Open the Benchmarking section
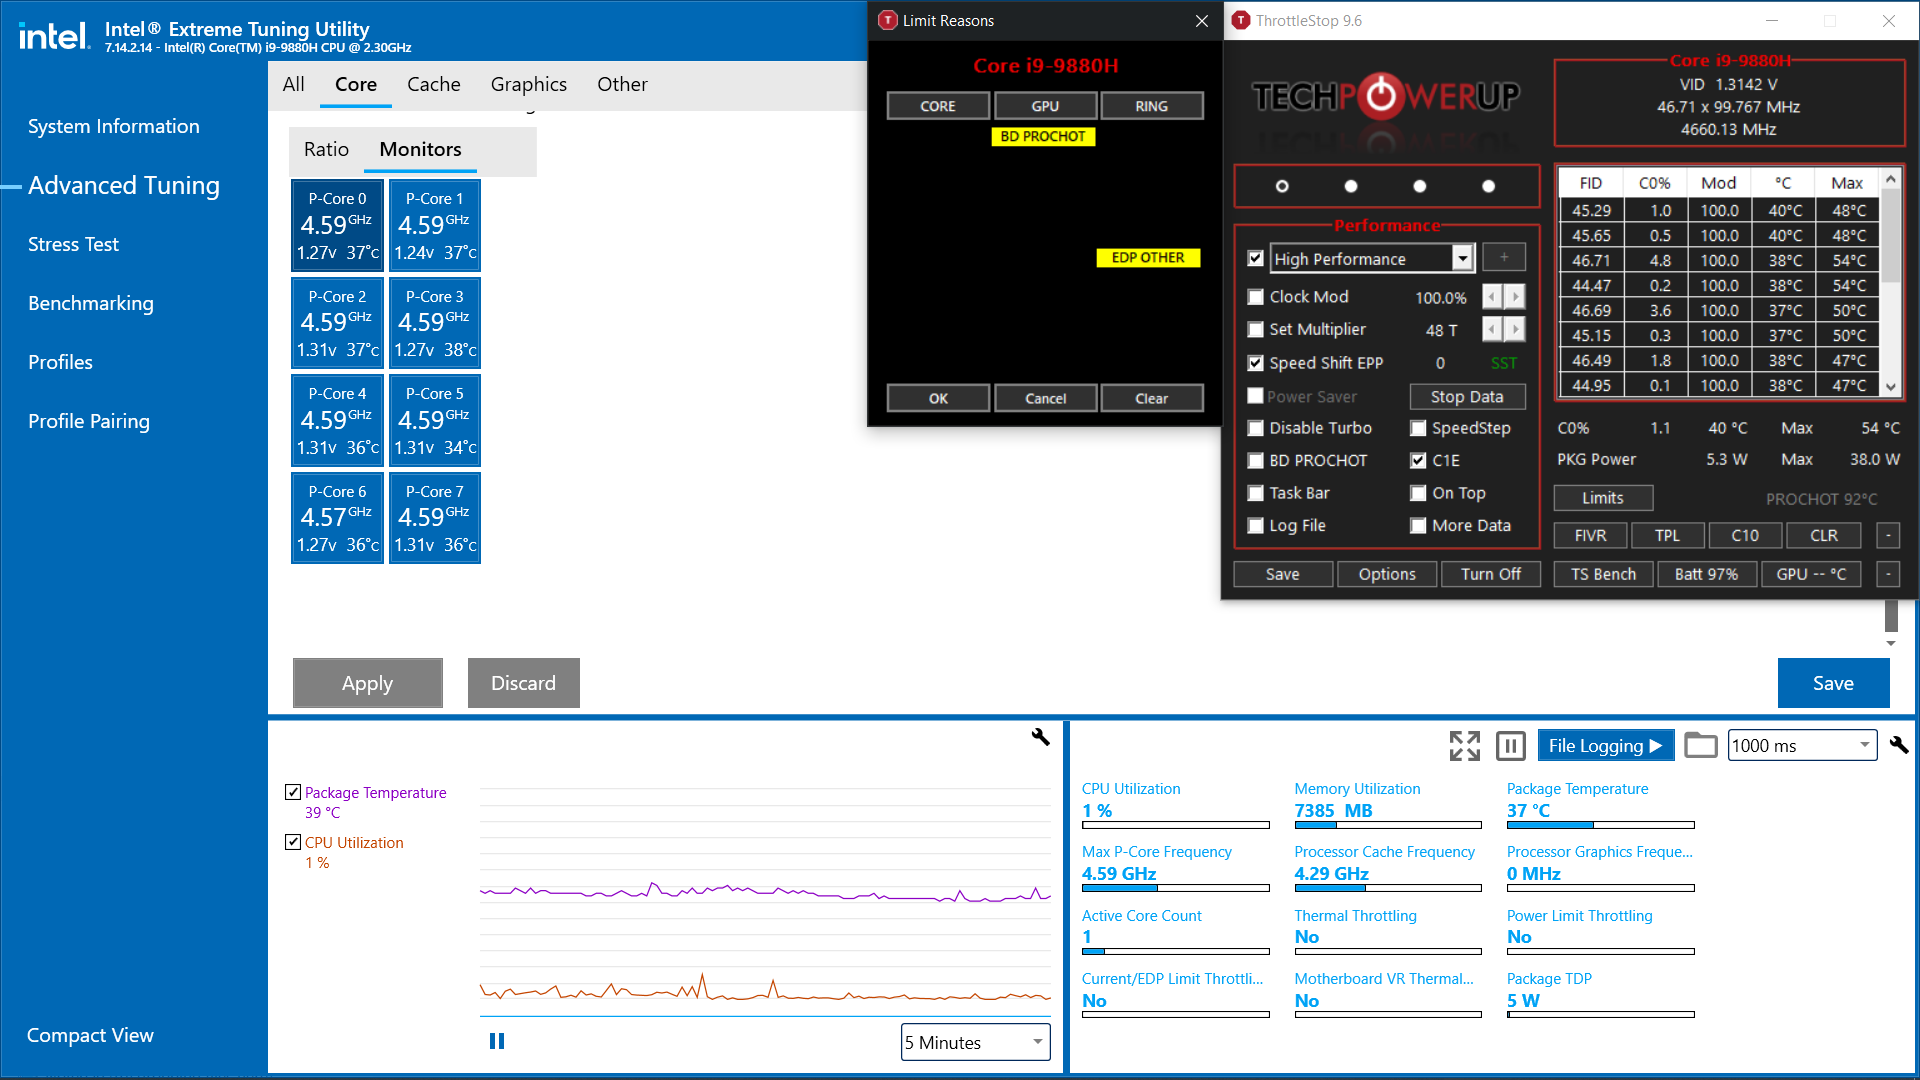The image size is (1920, 1080). pos(91,303)
